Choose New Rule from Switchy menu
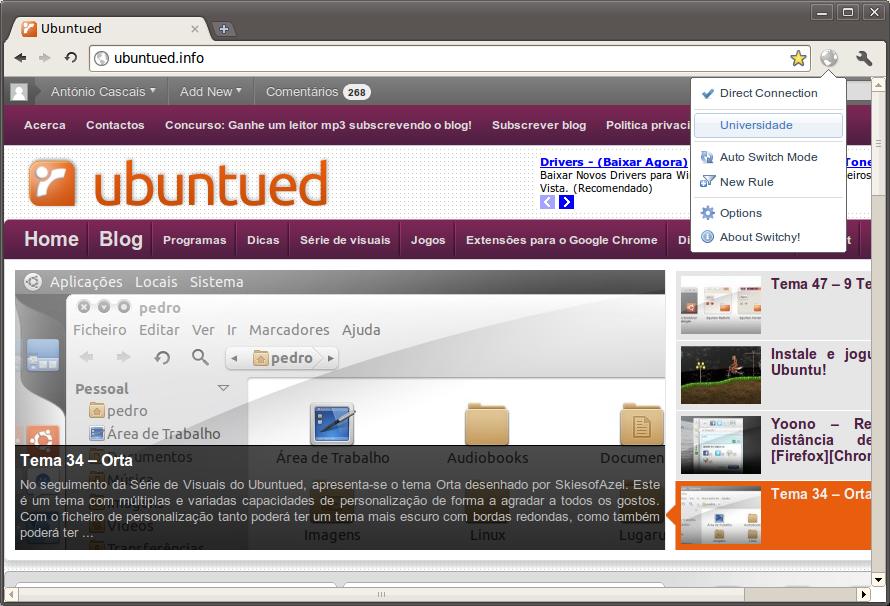890x606 pixels. tap(769, 182)
